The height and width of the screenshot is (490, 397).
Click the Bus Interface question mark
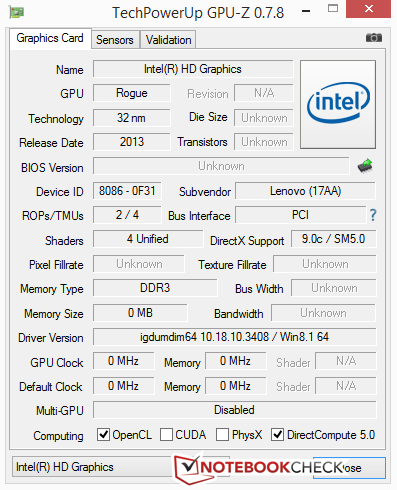pyautogui.click(x=373, y=215)
